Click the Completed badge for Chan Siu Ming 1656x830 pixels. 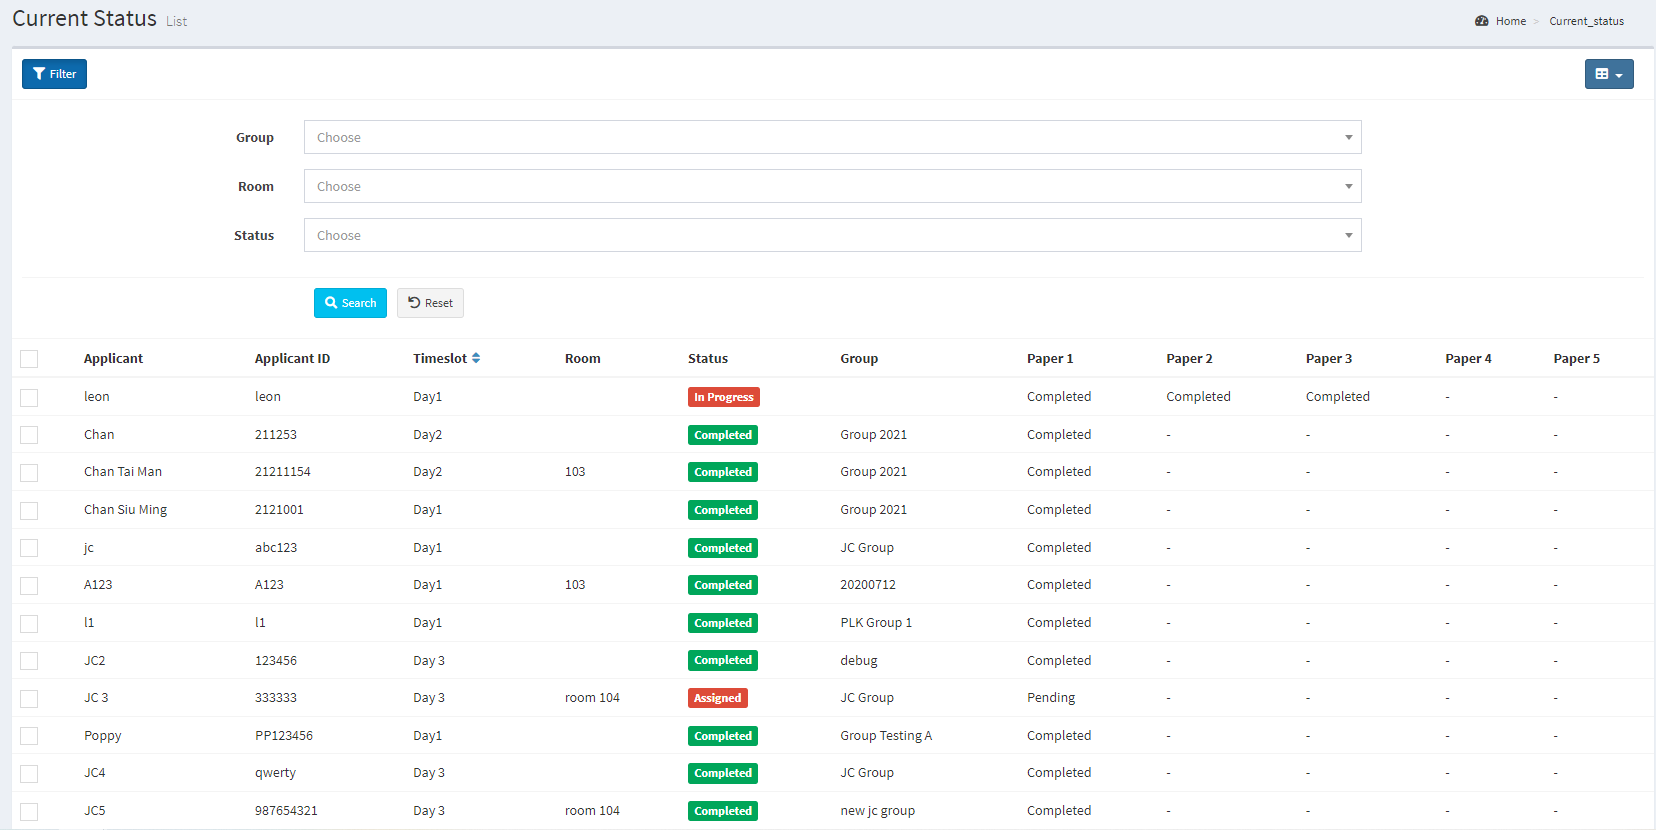tap(722, 510)
